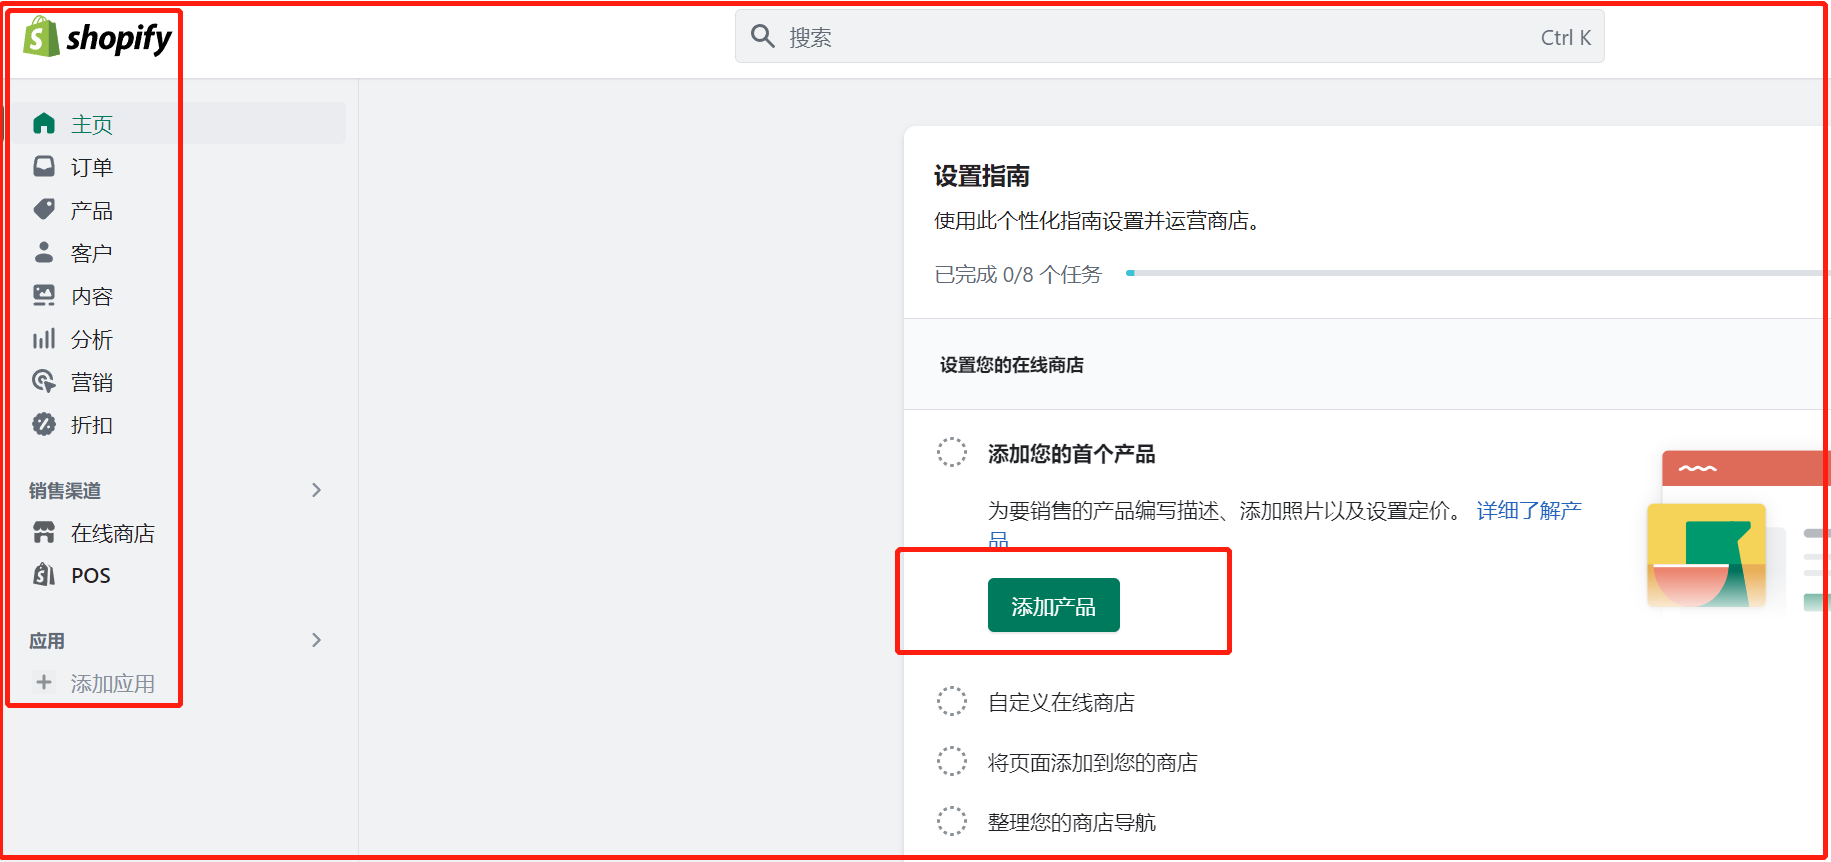
Task: Mark 自定义在线商店 task circle complete
Action: (952, 702)
